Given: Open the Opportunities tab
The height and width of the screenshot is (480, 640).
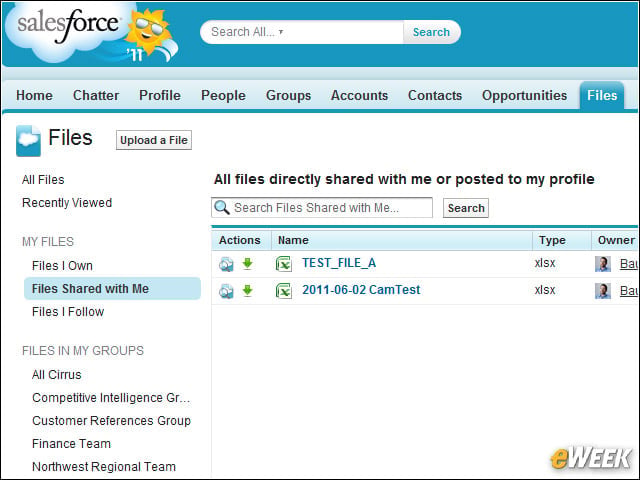Looking at the screenshot, I should point(524,95).
